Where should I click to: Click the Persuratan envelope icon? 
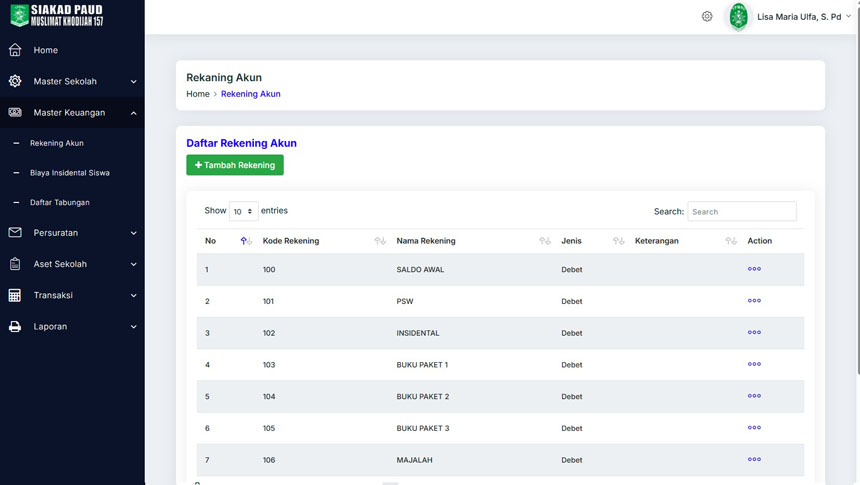[15, 233]
